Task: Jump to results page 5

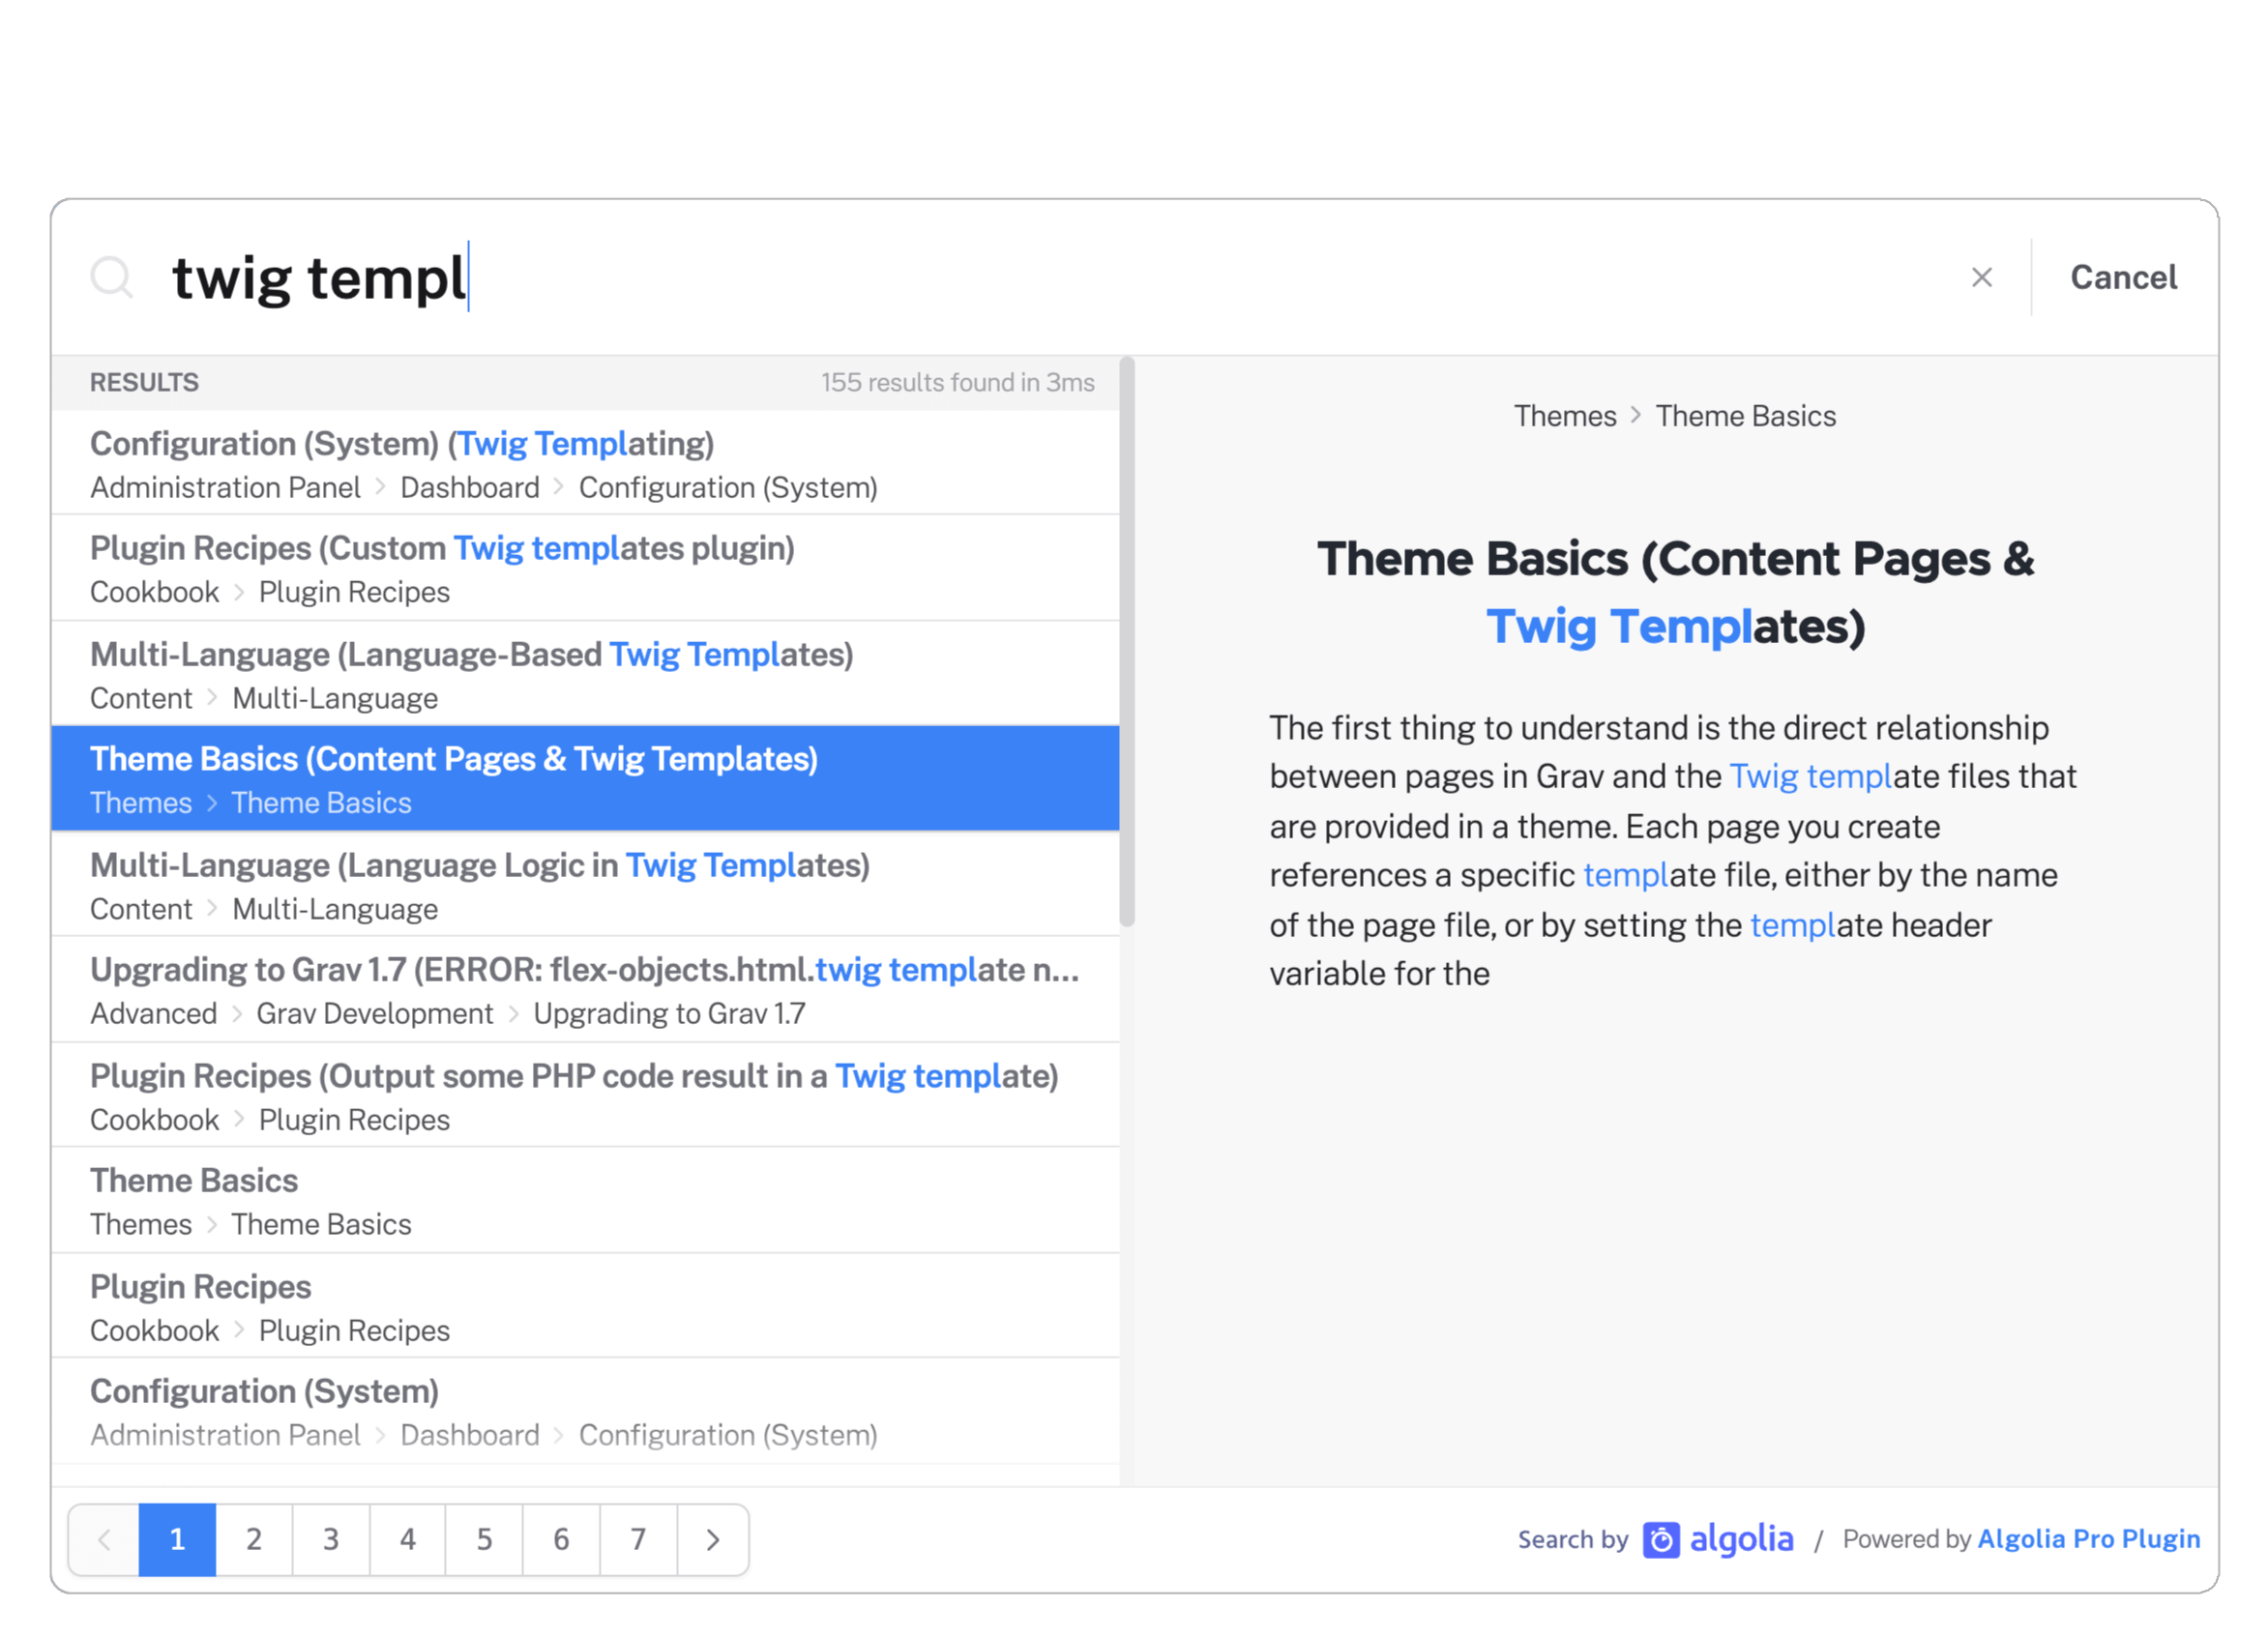Action: [484, 1539]
